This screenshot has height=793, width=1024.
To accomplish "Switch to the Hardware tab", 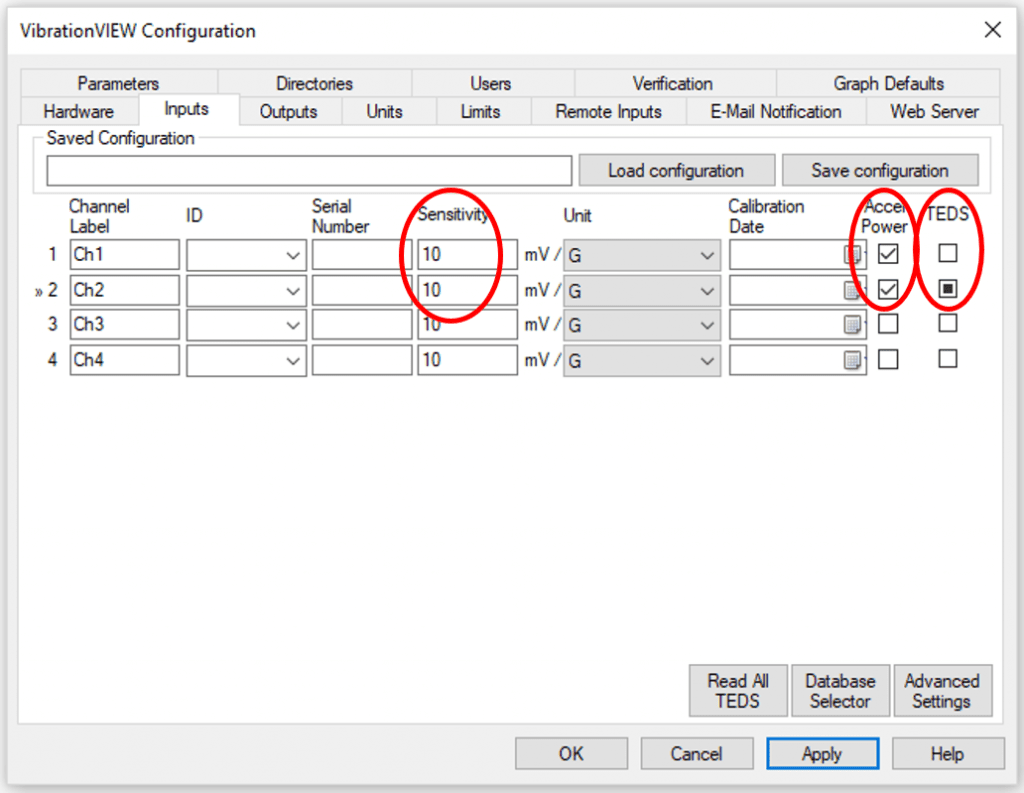I will click(x=79, y=111).
